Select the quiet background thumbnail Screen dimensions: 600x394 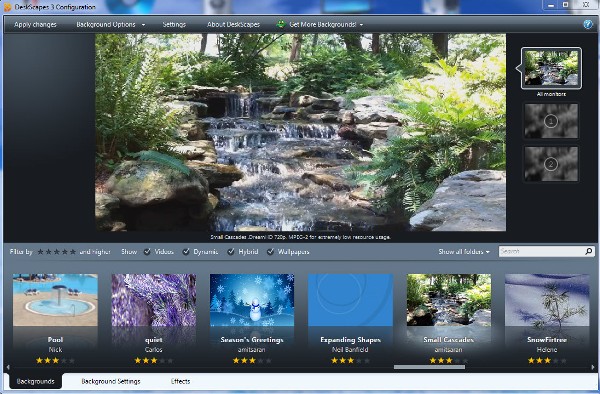click(x=154, y=300)
